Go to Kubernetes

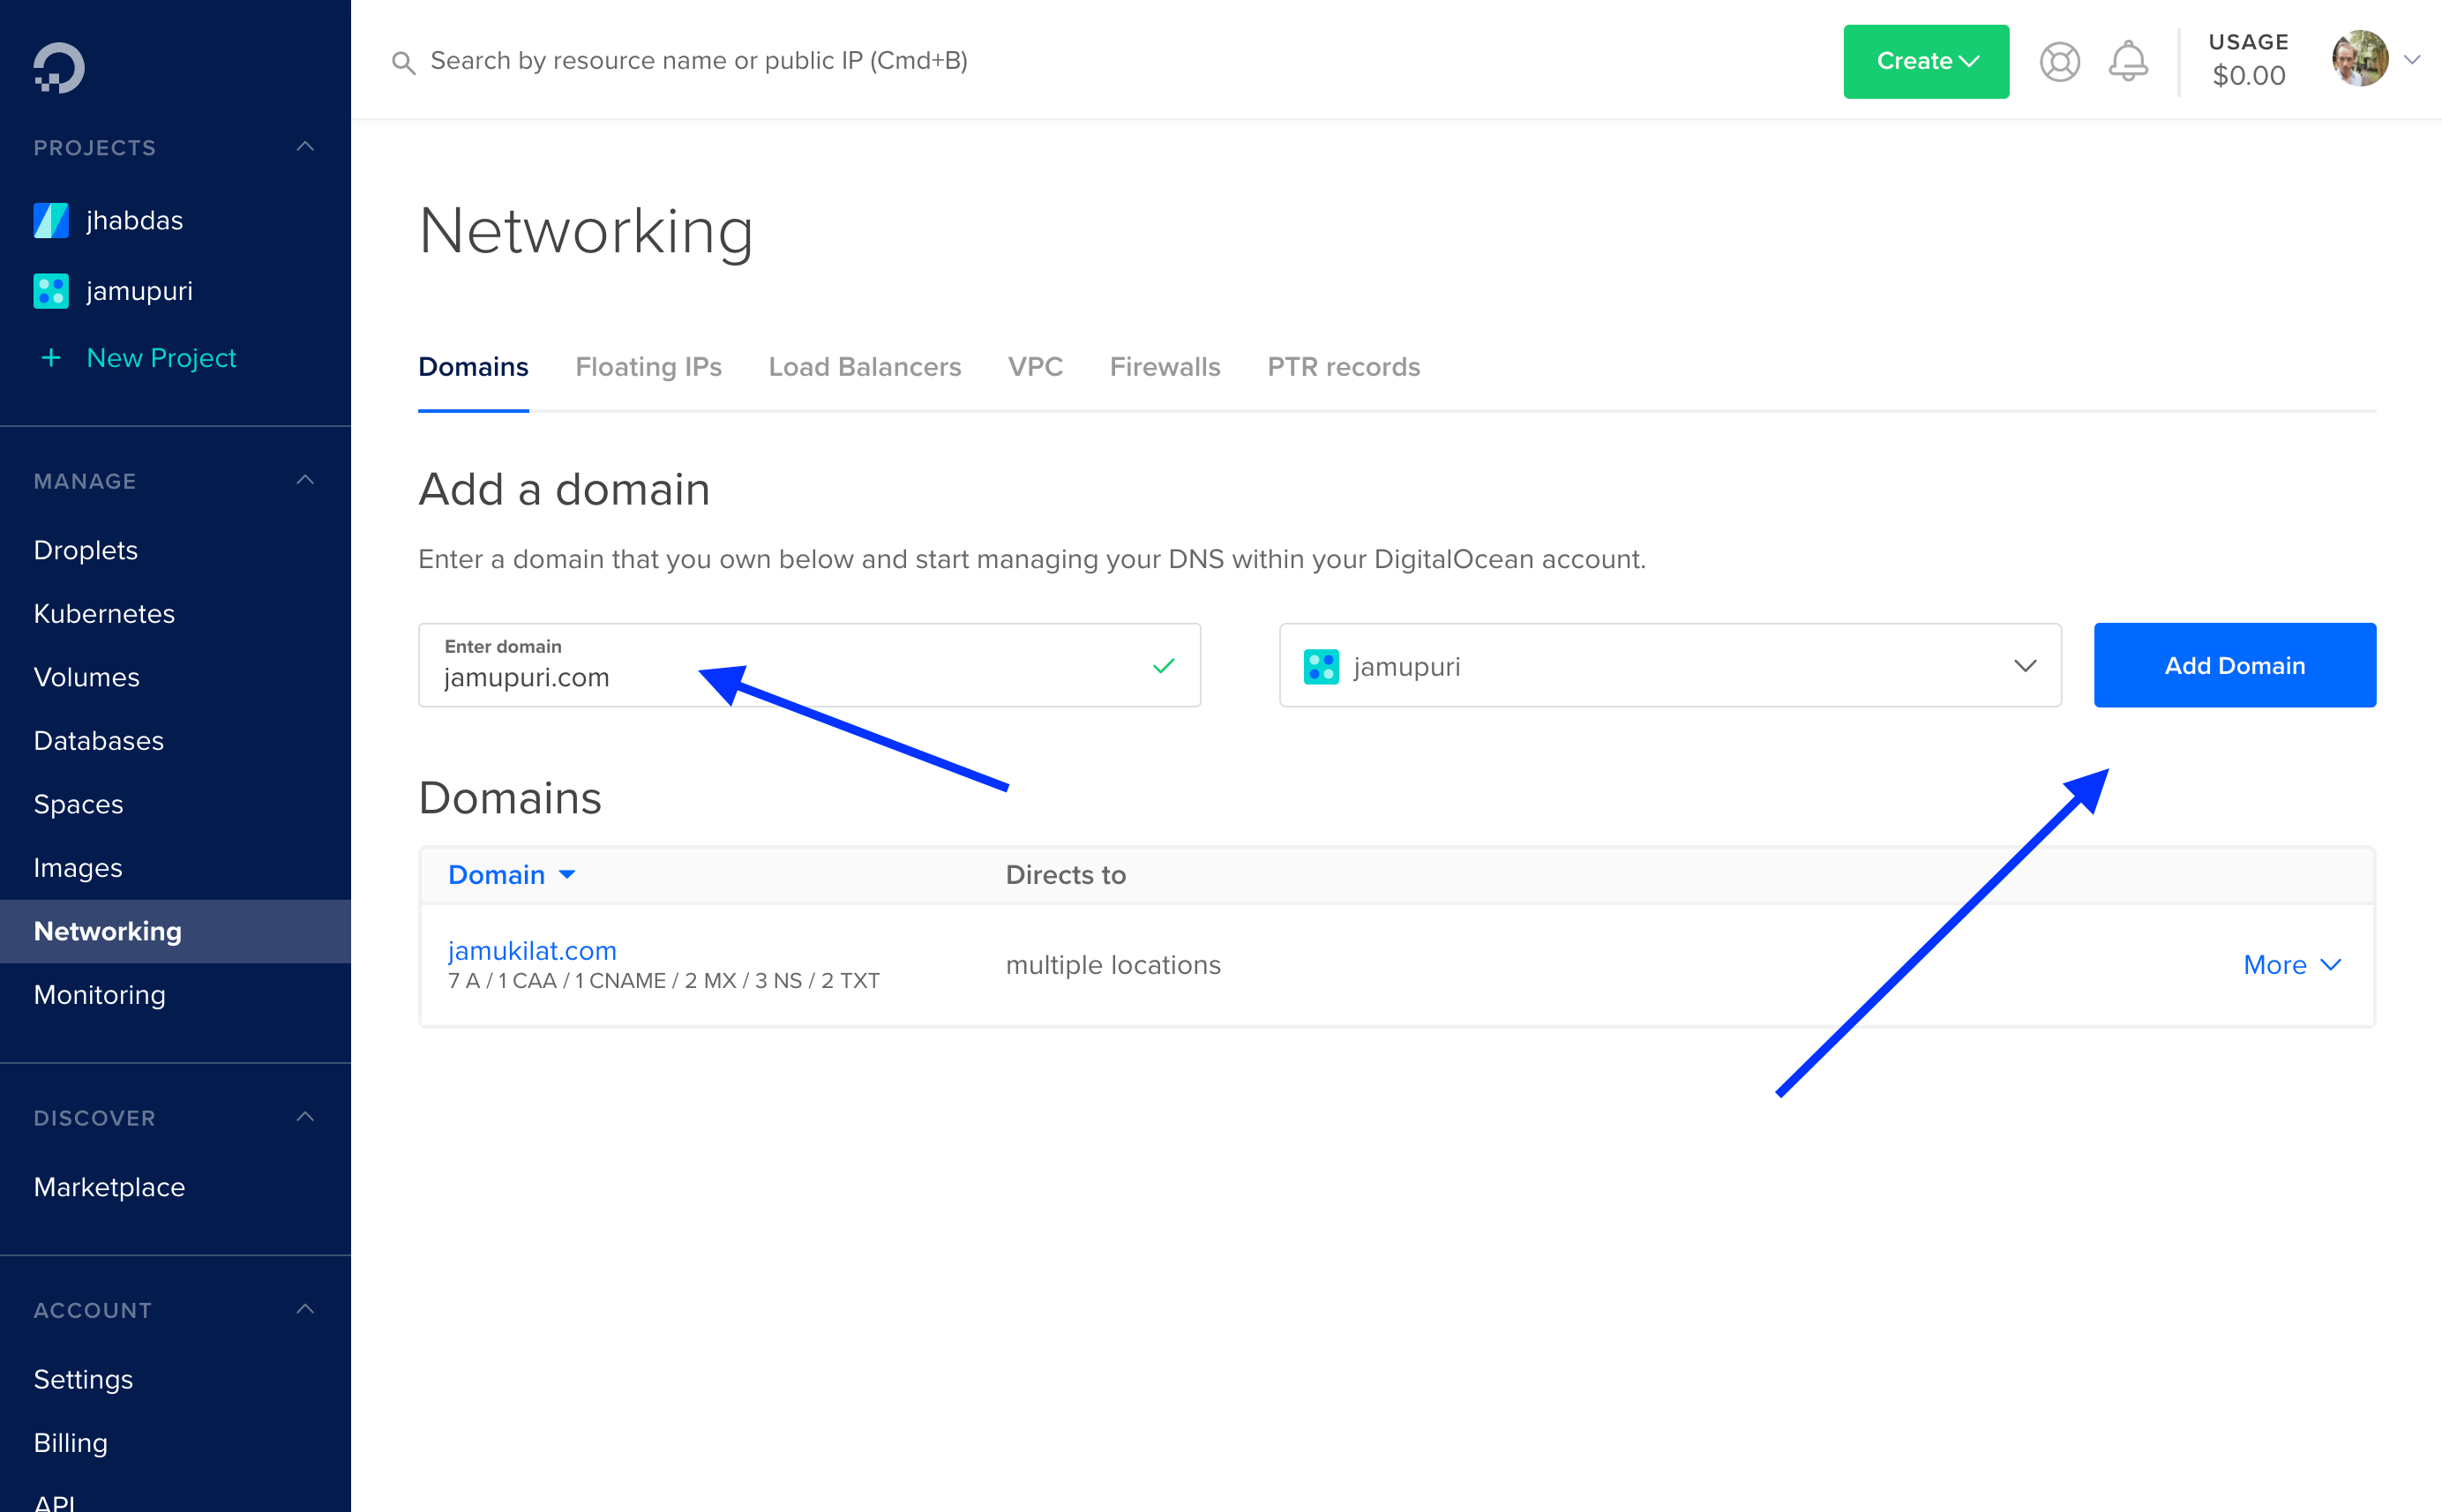pos(104,614)
